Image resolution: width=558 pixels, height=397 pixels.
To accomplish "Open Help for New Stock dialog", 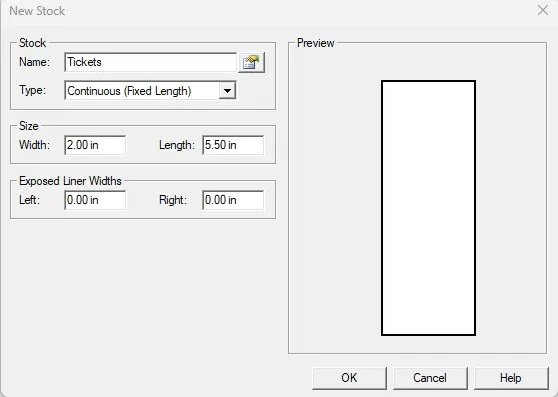I will (511, 378).
